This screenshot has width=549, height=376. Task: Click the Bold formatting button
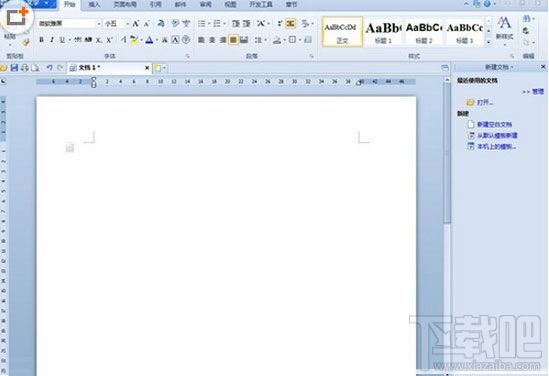click(41, 40)
